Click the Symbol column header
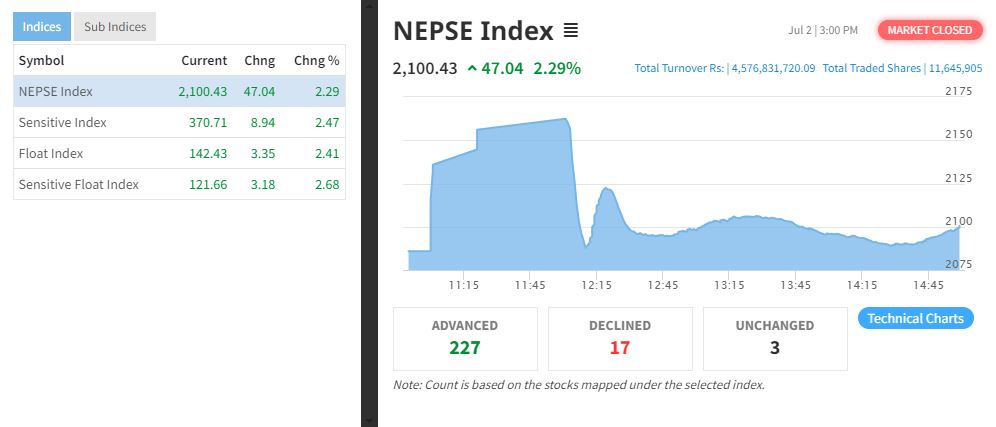996x427 pixels. pos(41,60)
